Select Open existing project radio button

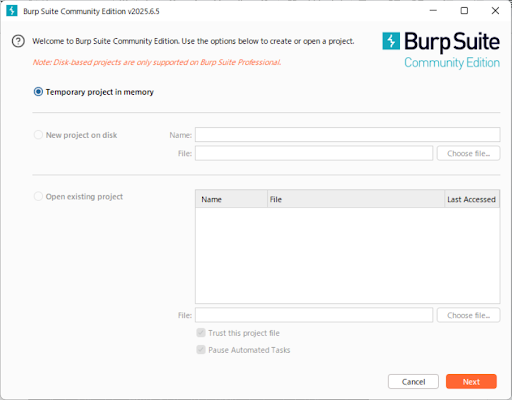tap(38, 196)
